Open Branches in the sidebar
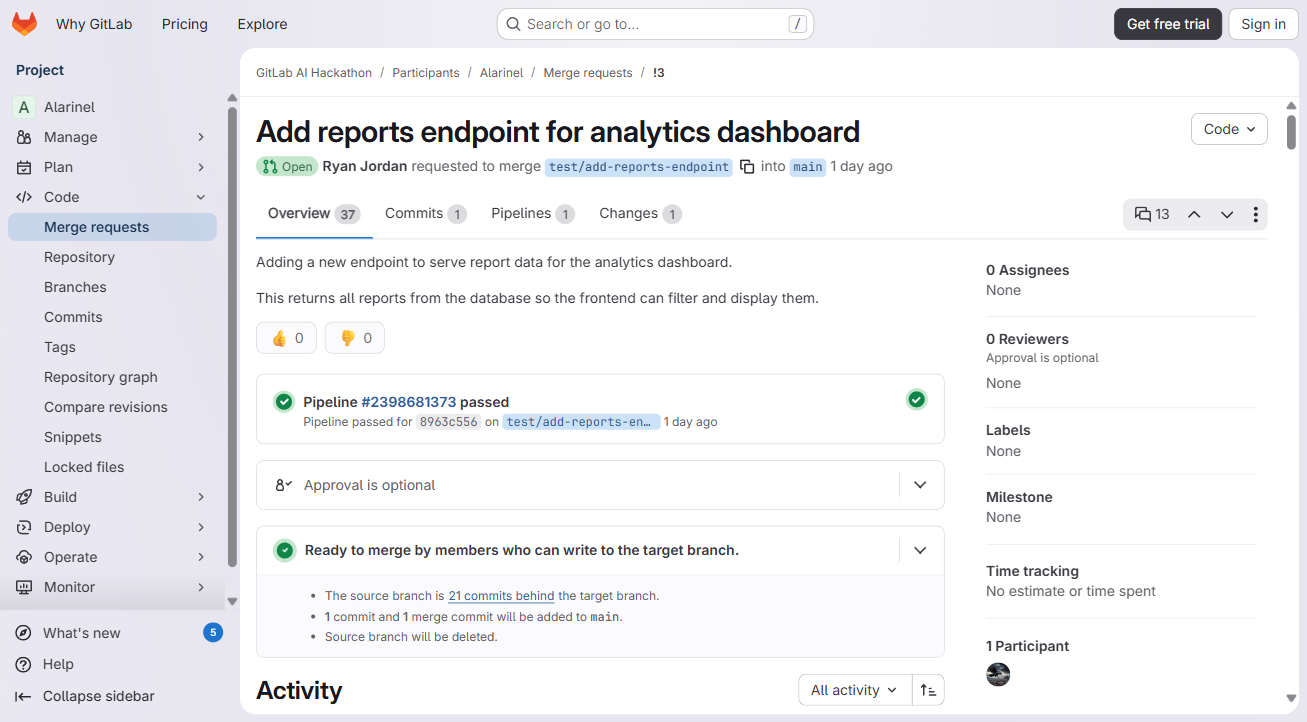 tap(112, 287)
